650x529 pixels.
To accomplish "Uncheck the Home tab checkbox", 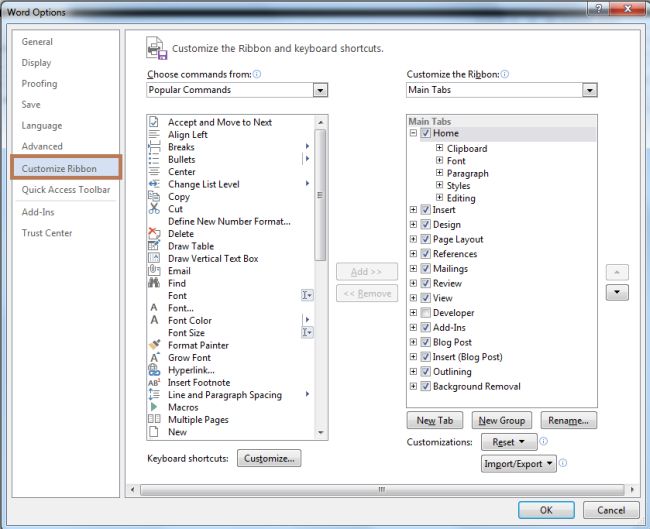I will pos(425,133).
